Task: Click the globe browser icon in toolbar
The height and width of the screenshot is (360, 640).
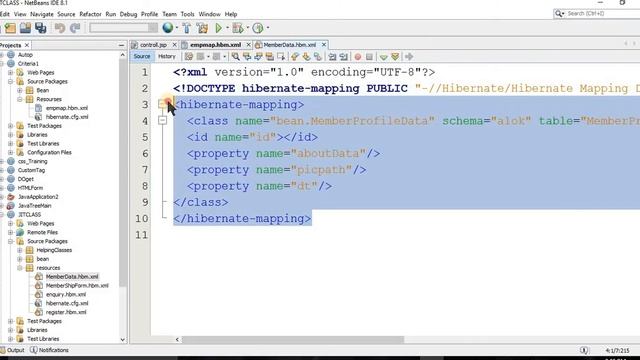Action: tap(167, 28)
